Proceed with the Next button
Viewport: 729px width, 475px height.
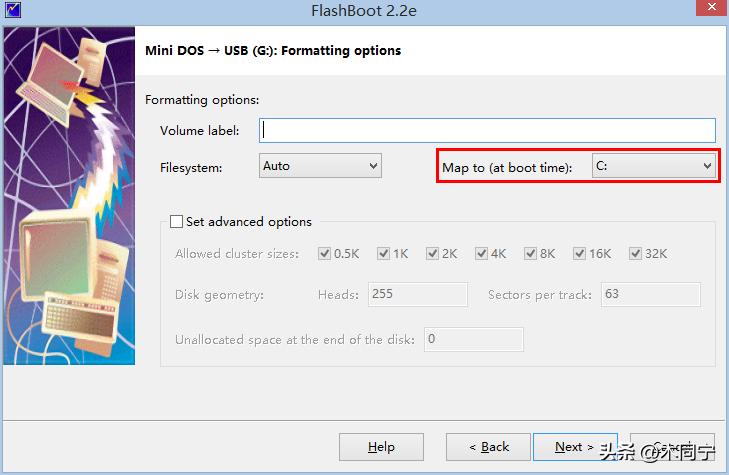point(574,447)
